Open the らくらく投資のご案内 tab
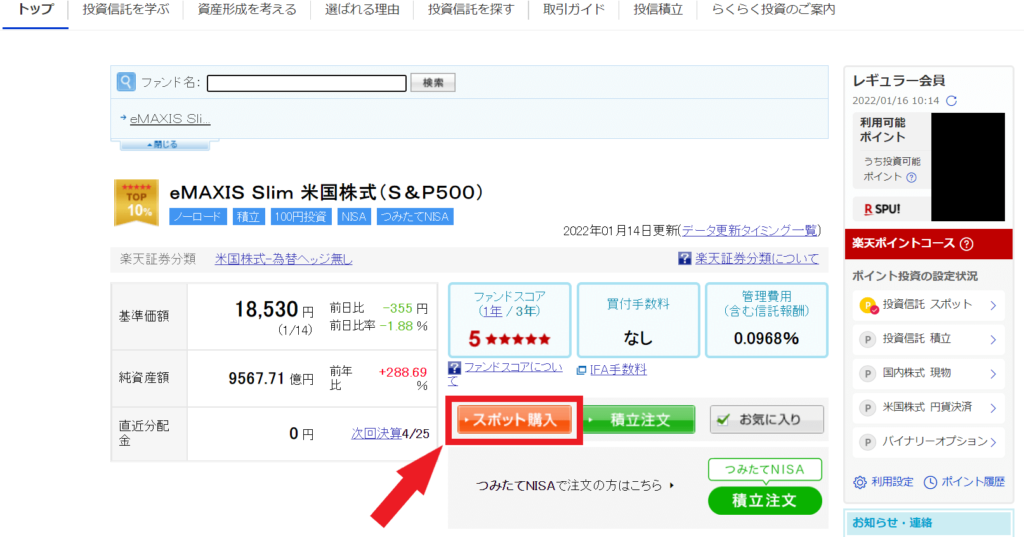1024x537 pixels. [773, 10]
